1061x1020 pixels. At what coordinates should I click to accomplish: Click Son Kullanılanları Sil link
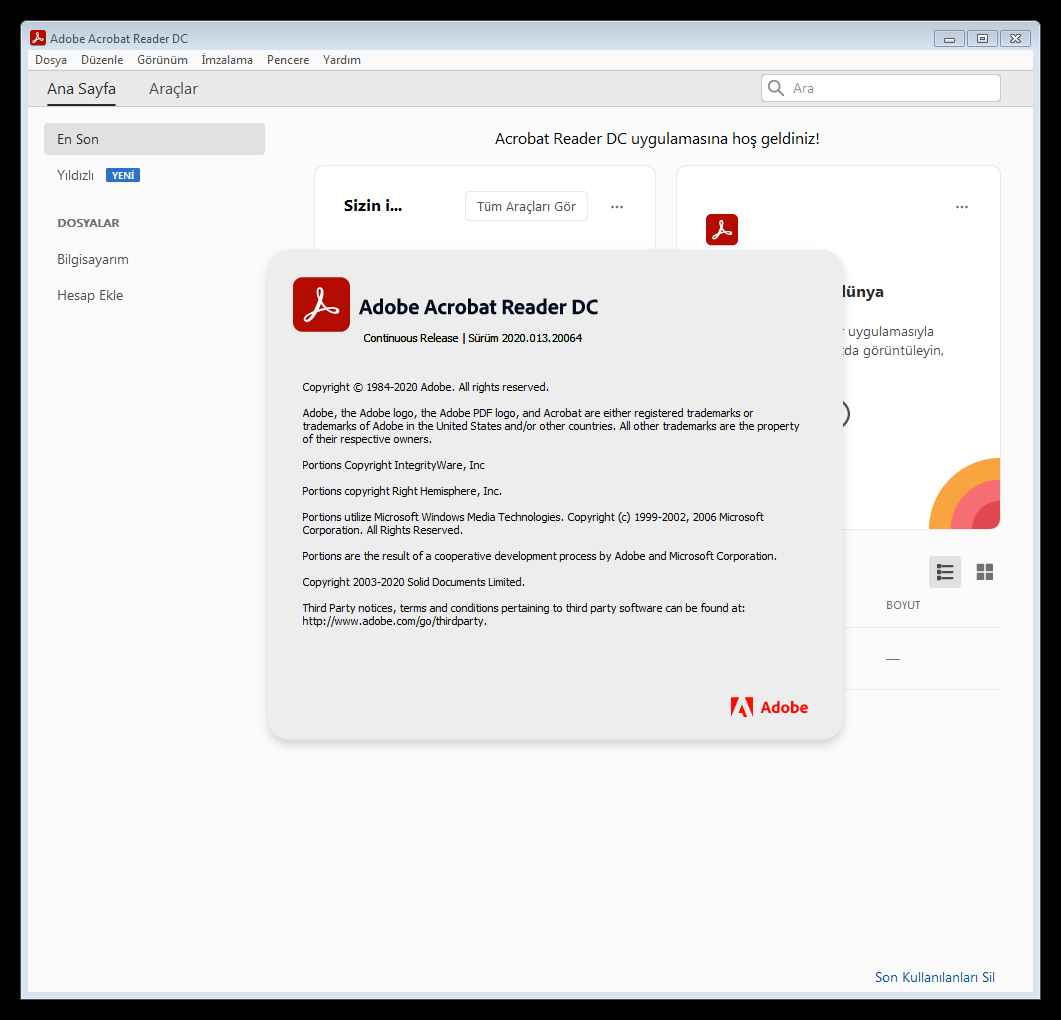coord(934,977)
